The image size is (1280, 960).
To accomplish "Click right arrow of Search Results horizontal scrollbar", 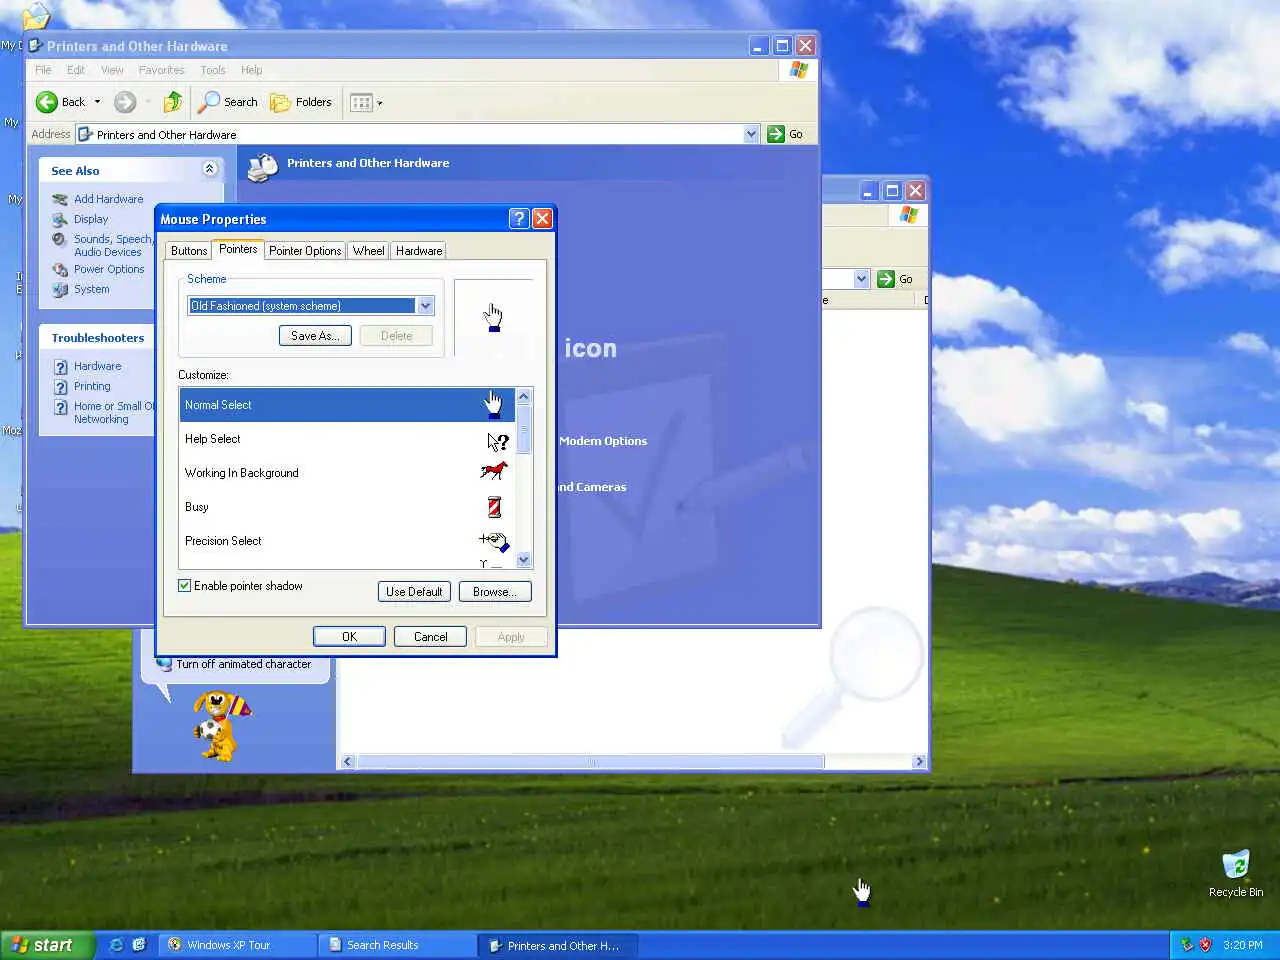I will [919, 762].
